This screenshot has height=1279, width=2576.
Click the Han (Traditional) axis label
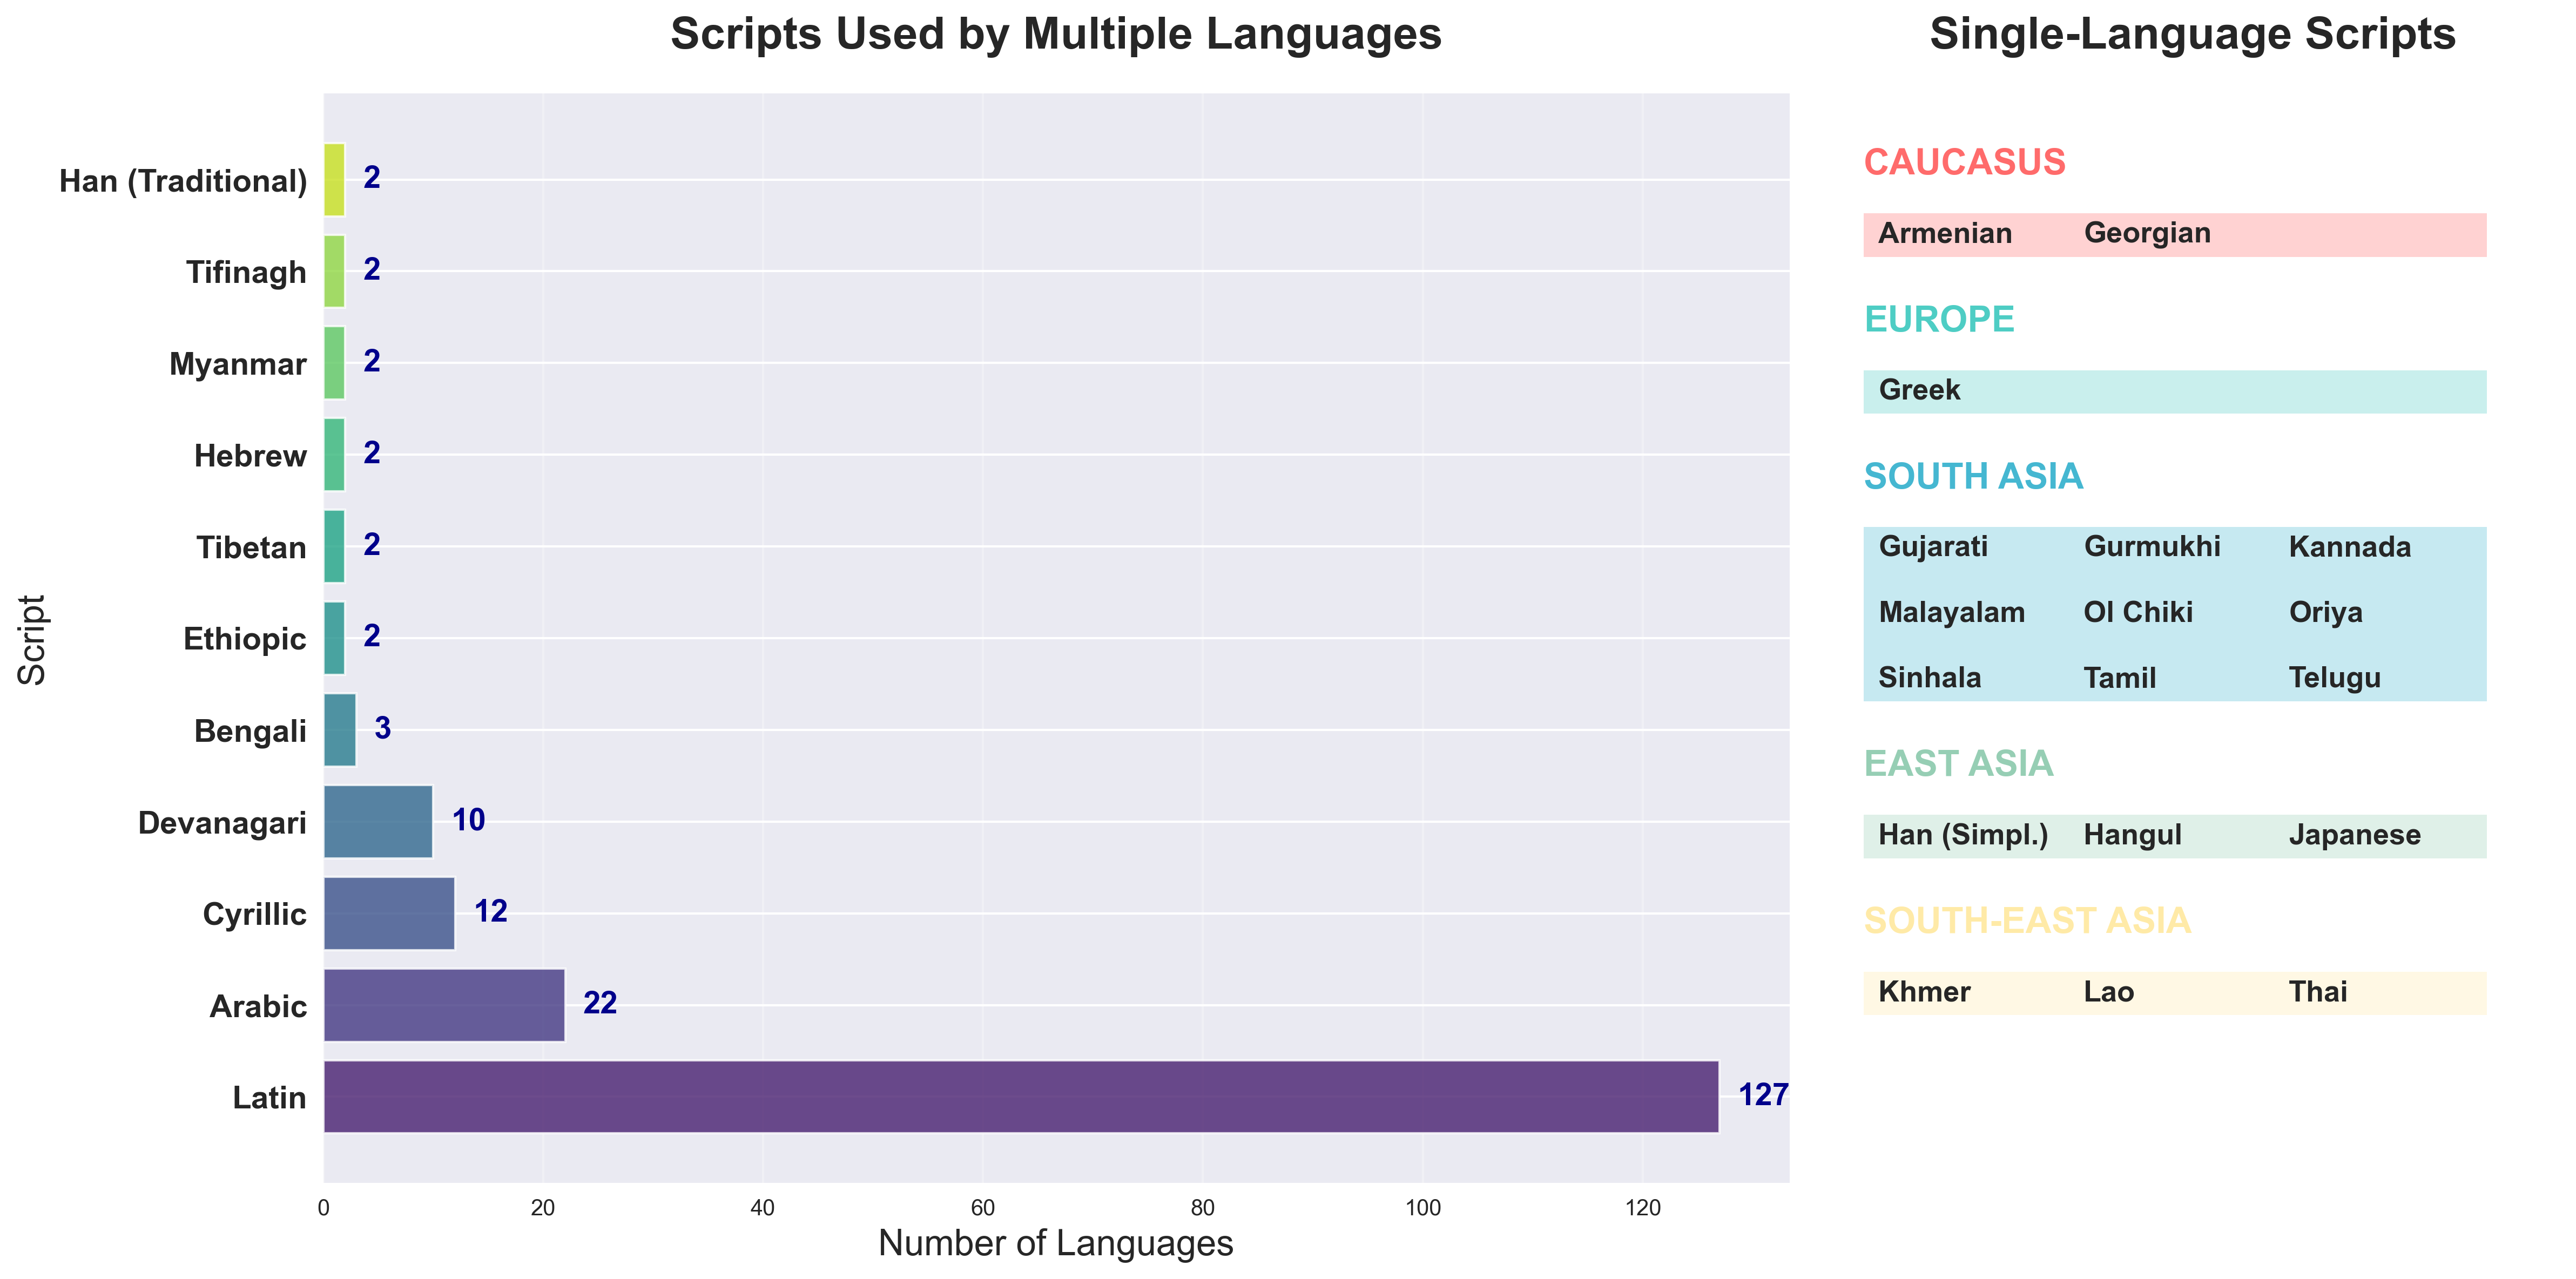coord(183,181)
